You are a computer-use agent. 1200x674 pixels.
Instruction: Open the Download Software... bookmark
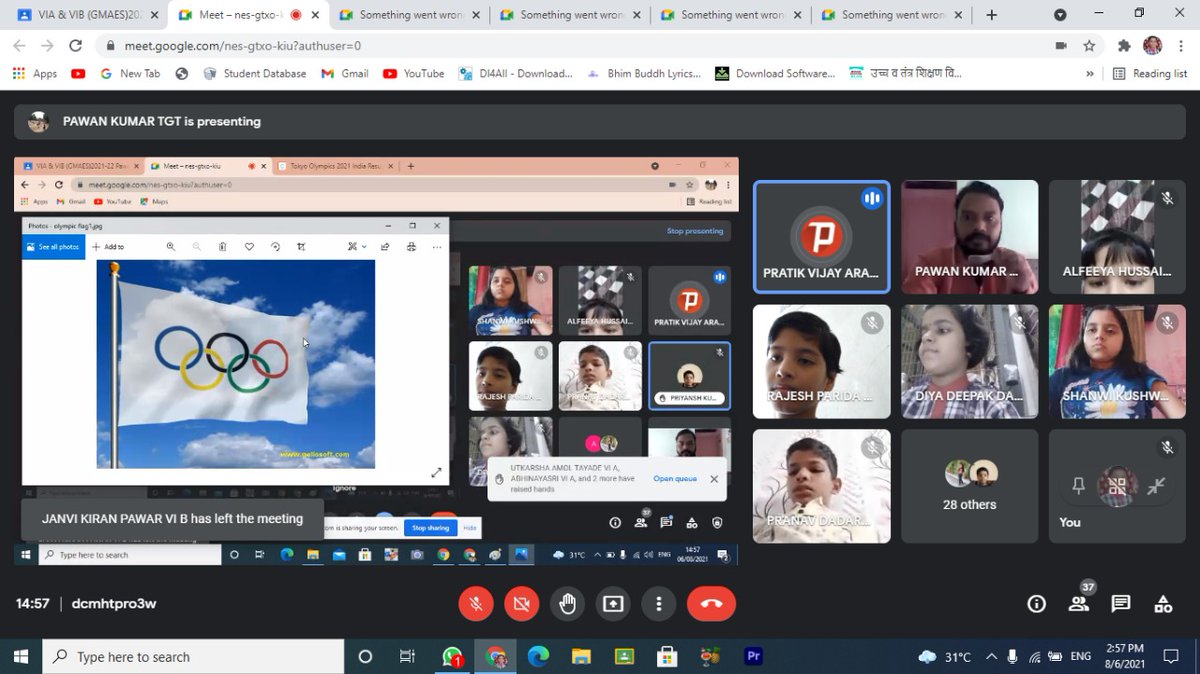pos(775,73)
